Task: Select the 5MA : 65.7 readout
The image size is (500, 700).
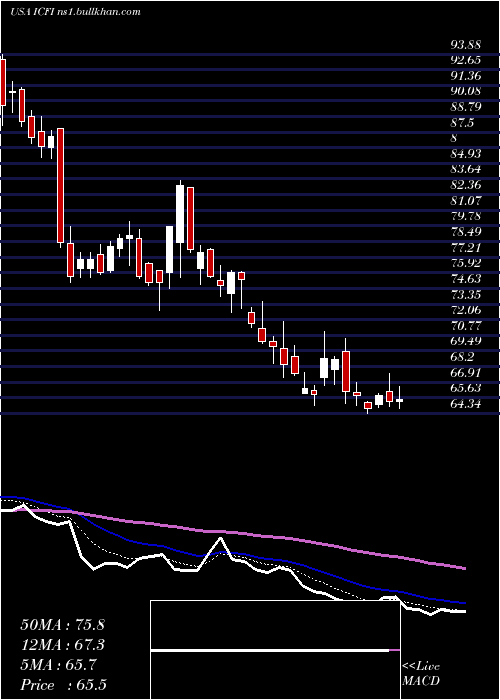Action: point(58,665)
